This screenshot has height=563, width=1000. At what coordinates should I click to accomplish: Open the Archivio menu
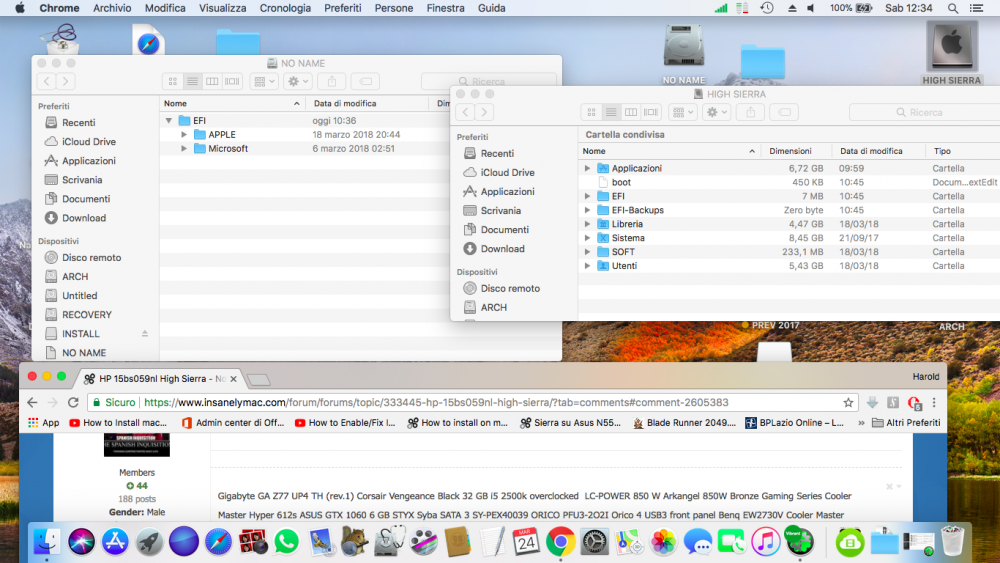tap(112, 8)
